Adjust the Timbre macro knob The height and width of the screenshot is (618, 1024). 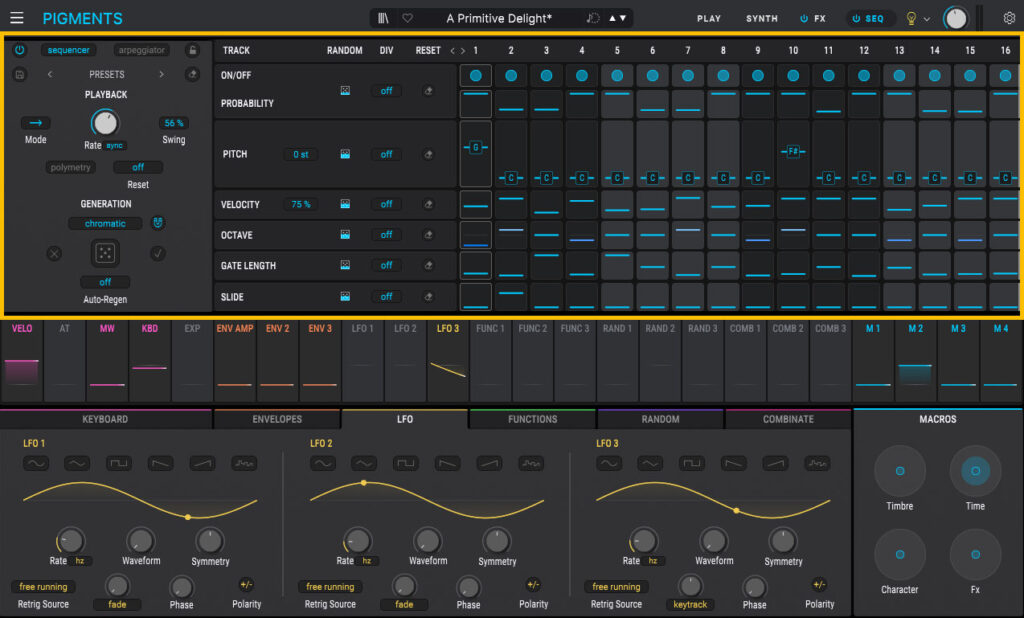tap(900, 471)
